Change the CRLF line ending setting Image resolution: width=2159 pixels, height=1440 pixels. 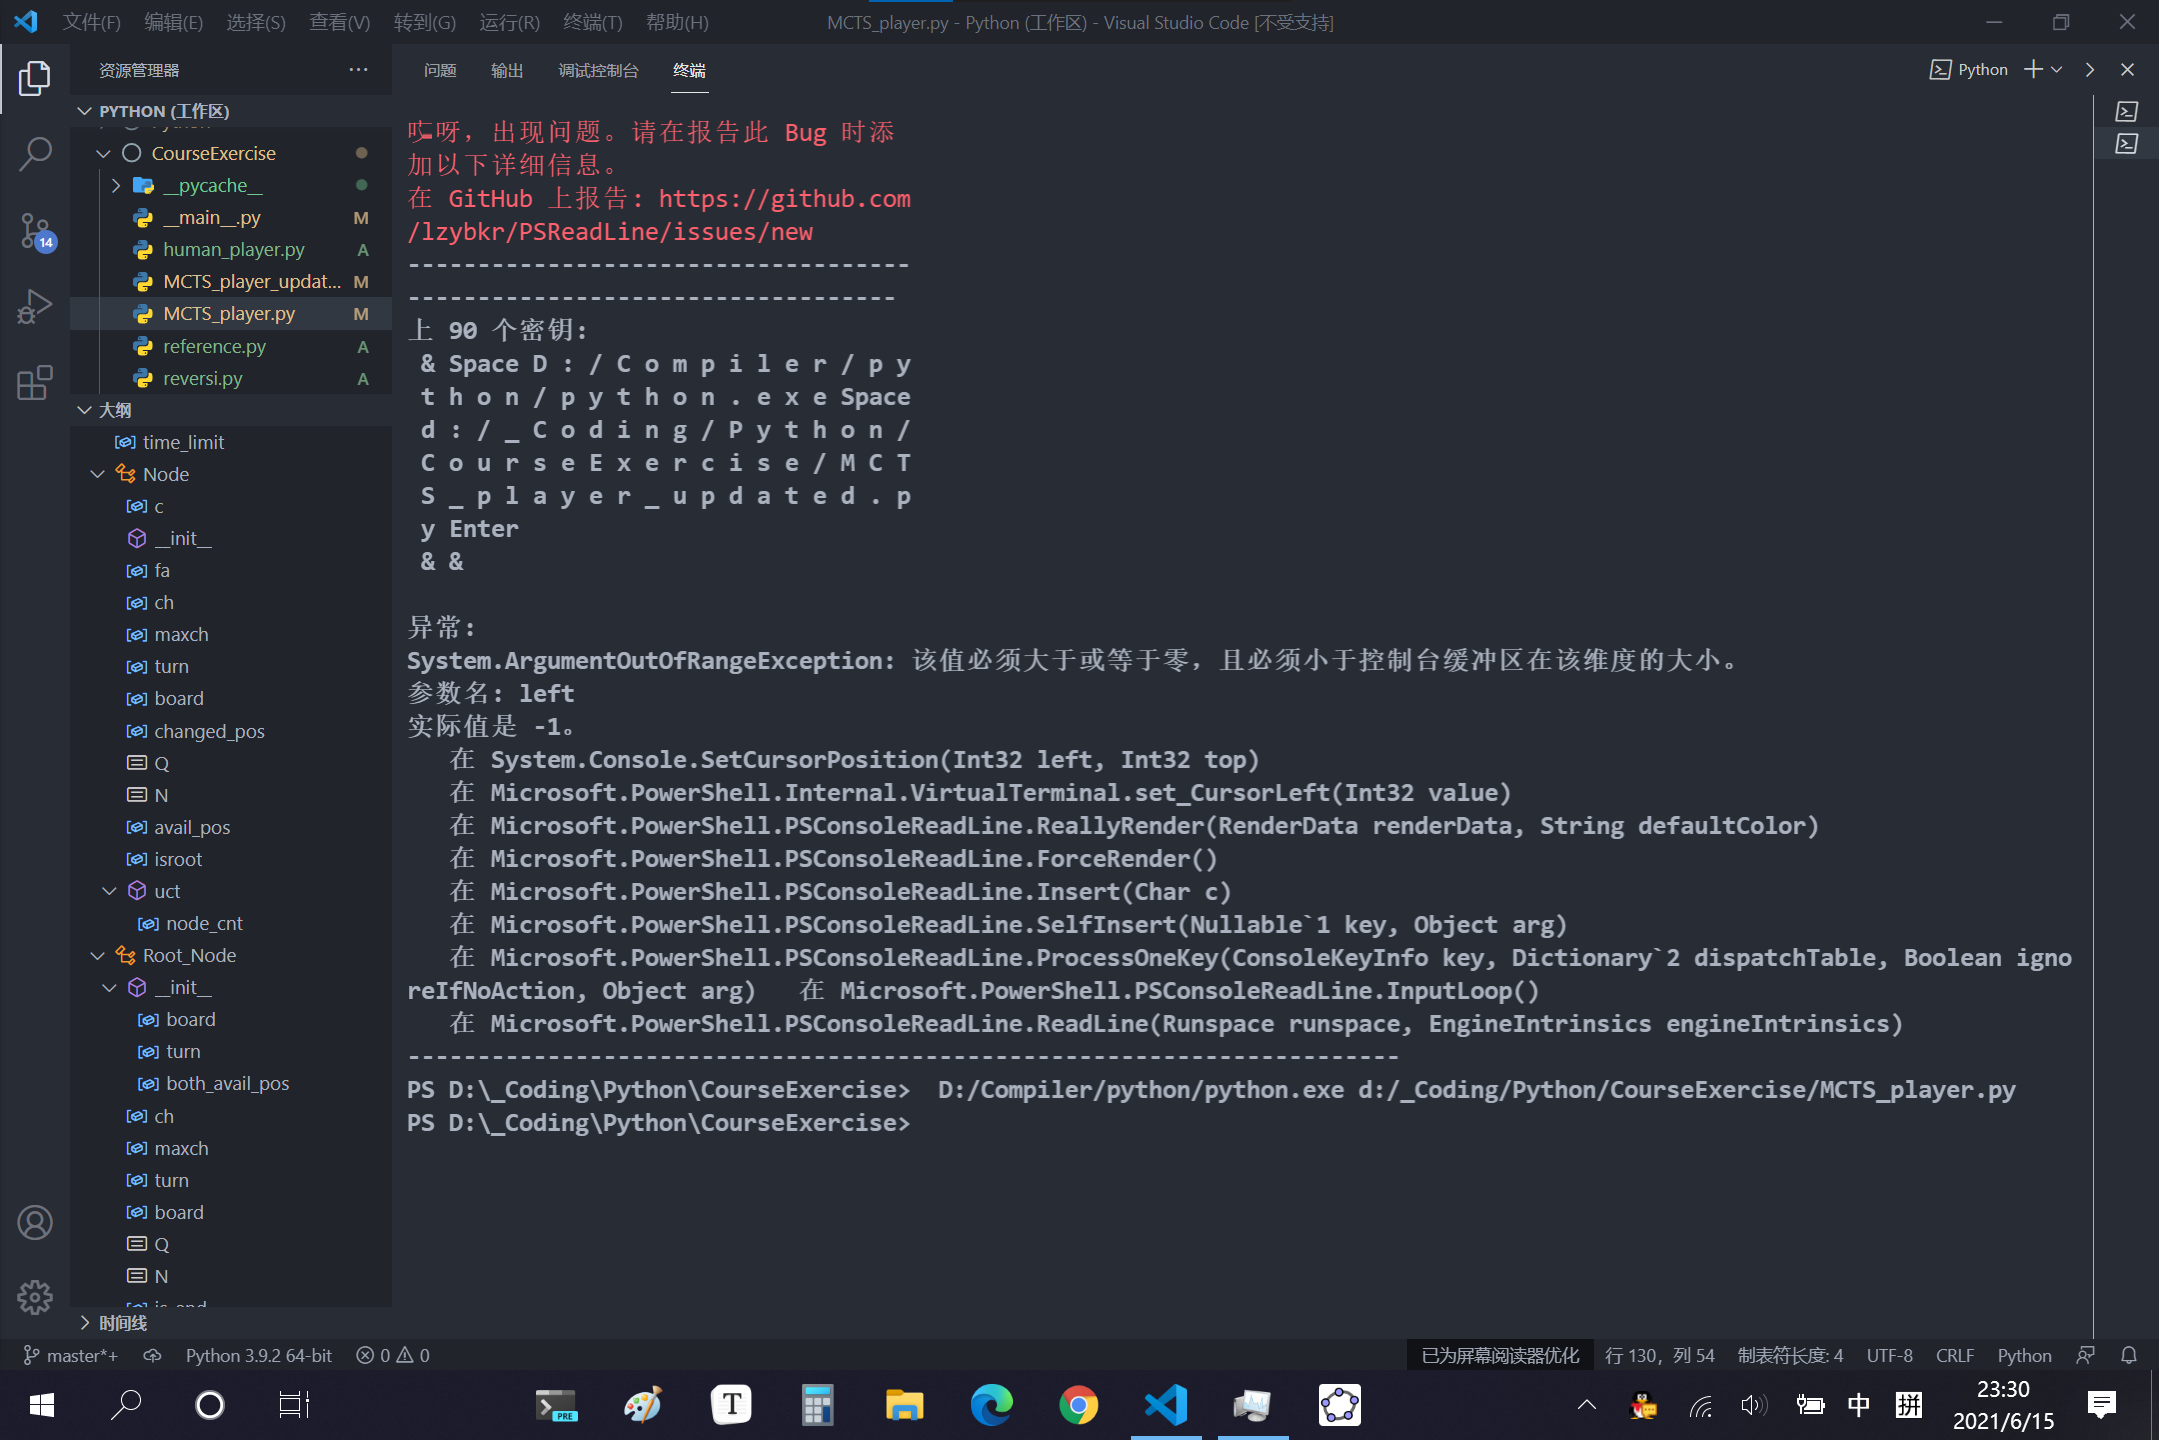point(1954,1355)
